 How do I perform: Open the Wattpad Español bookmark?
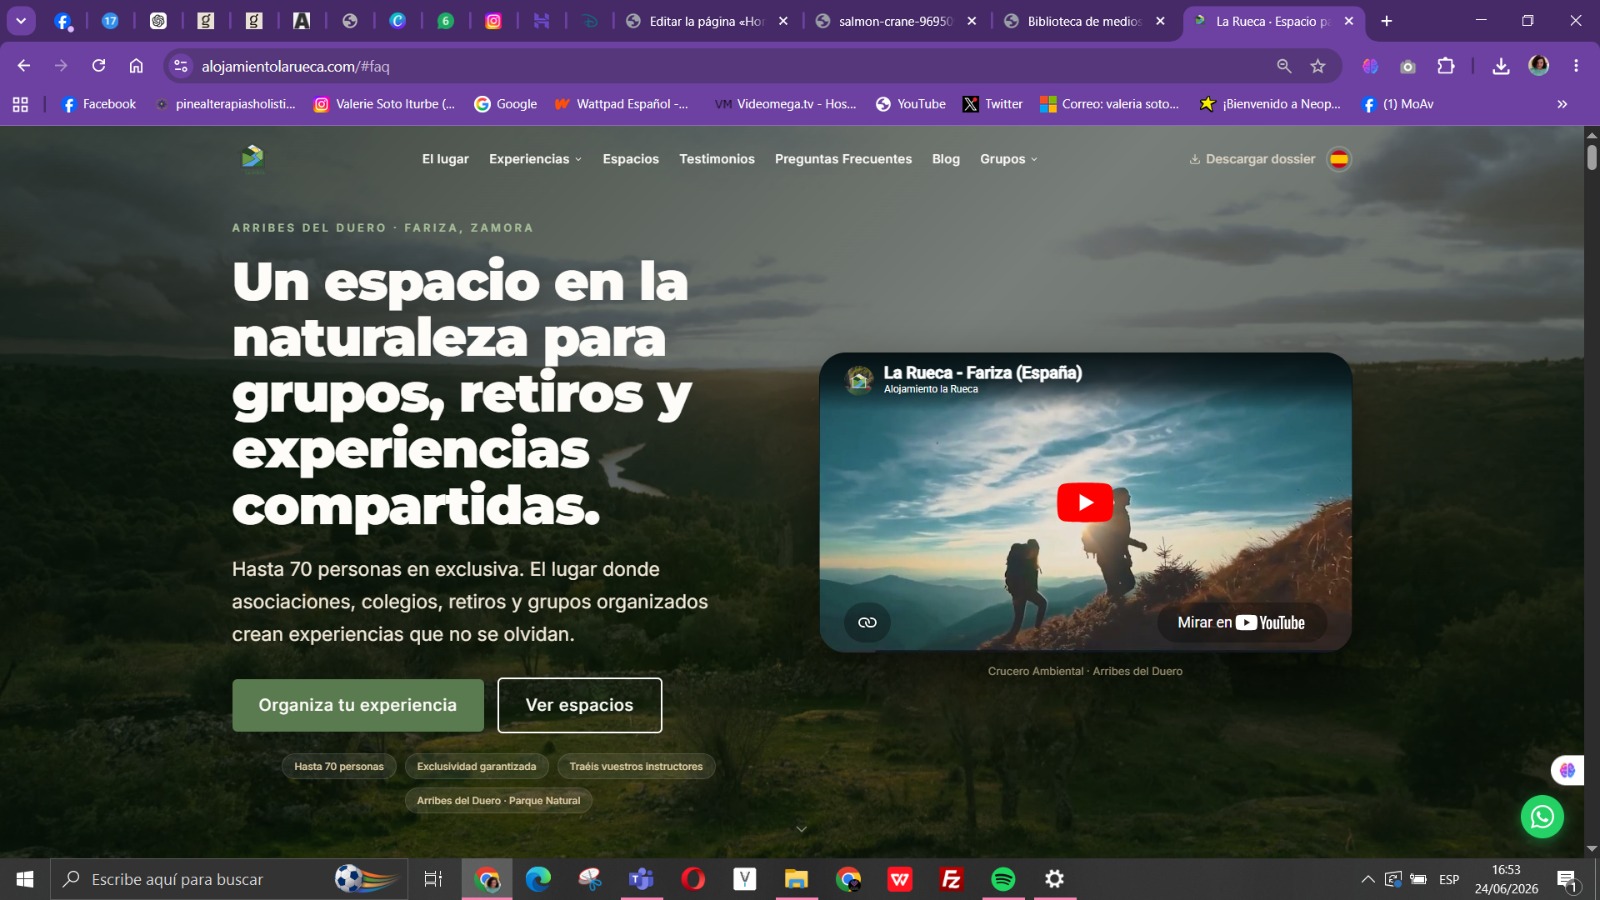point(621,104)
